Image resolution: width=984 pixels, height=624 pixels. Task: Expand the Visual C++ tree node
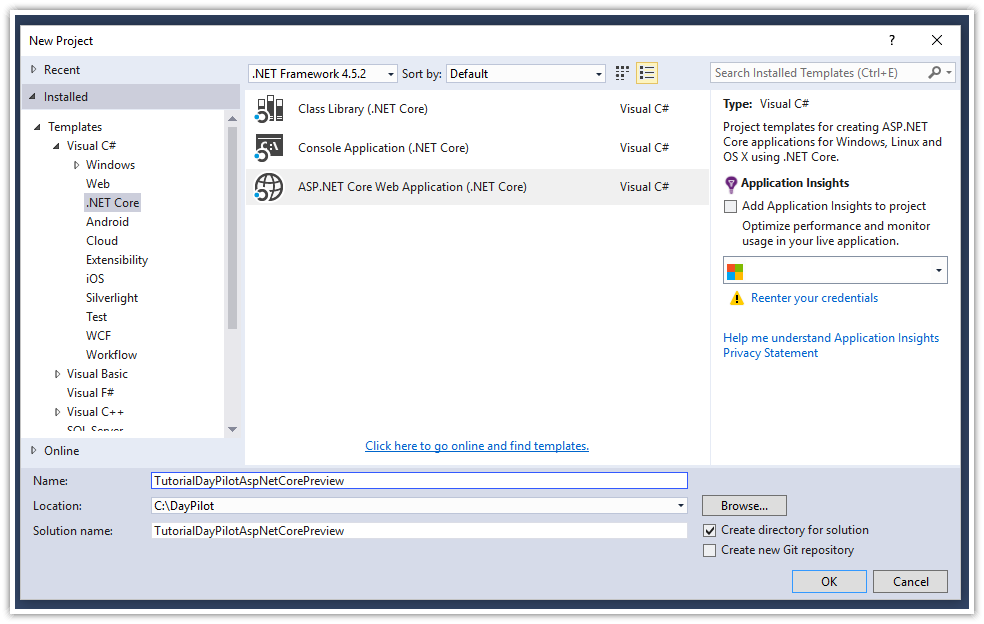pos(57,412)
